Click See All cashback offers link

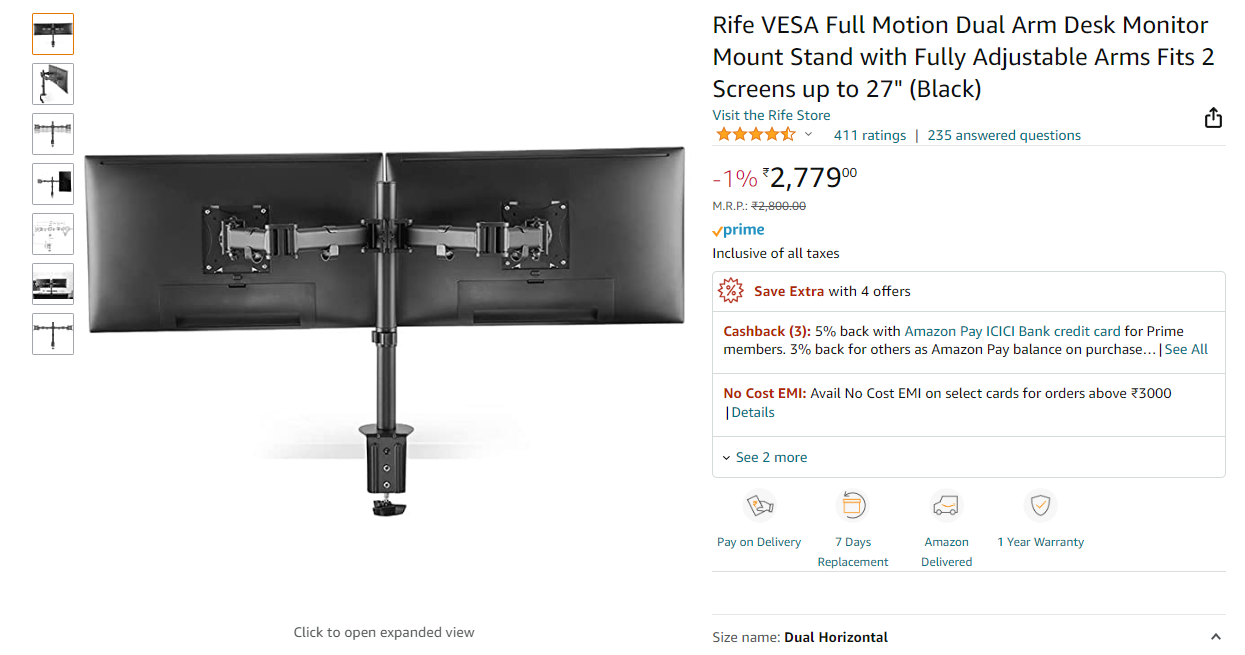coord(1186,349)
